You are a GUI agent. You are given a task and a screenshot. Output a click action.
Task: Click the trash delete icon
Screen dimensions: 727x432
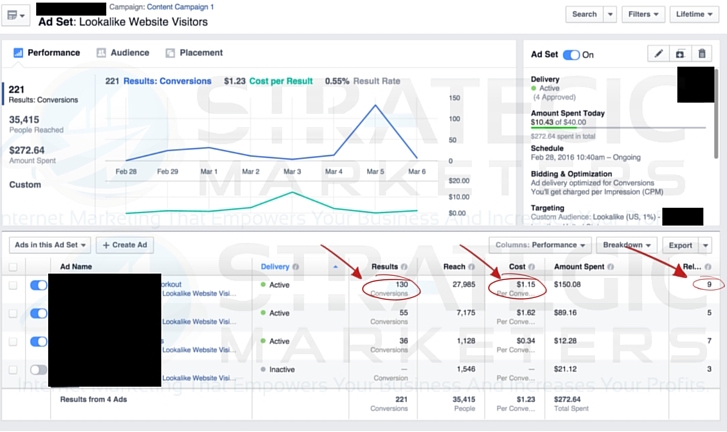[x=701, y=54]
